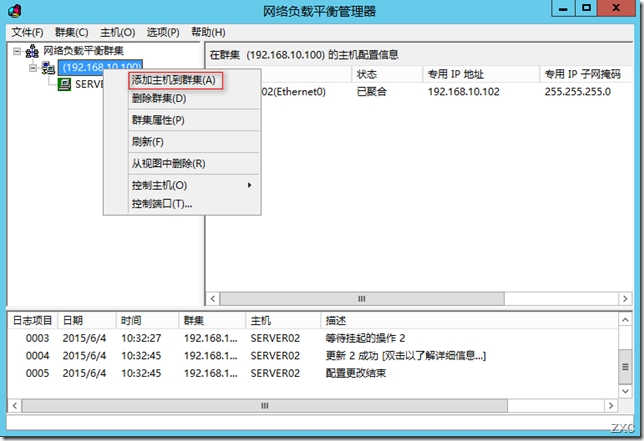Click the SERVER host icon in the tree
Screen dimensions: 644x441
(64, 84)
